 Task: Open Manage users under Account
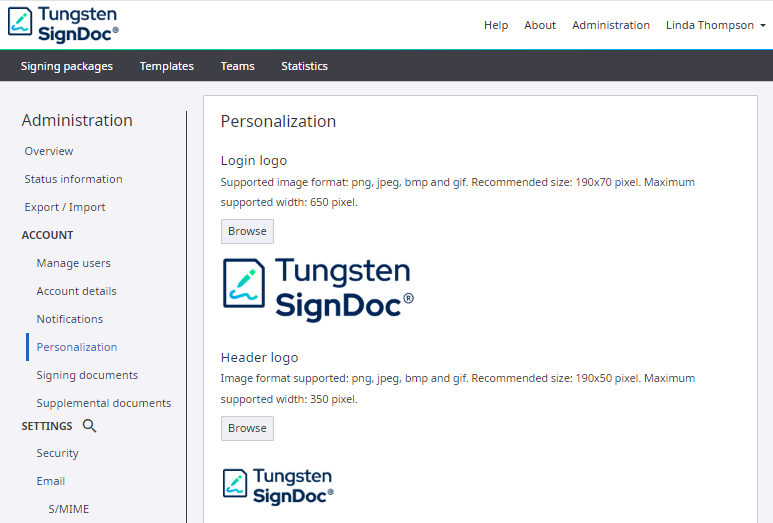(x=73, y=263)
